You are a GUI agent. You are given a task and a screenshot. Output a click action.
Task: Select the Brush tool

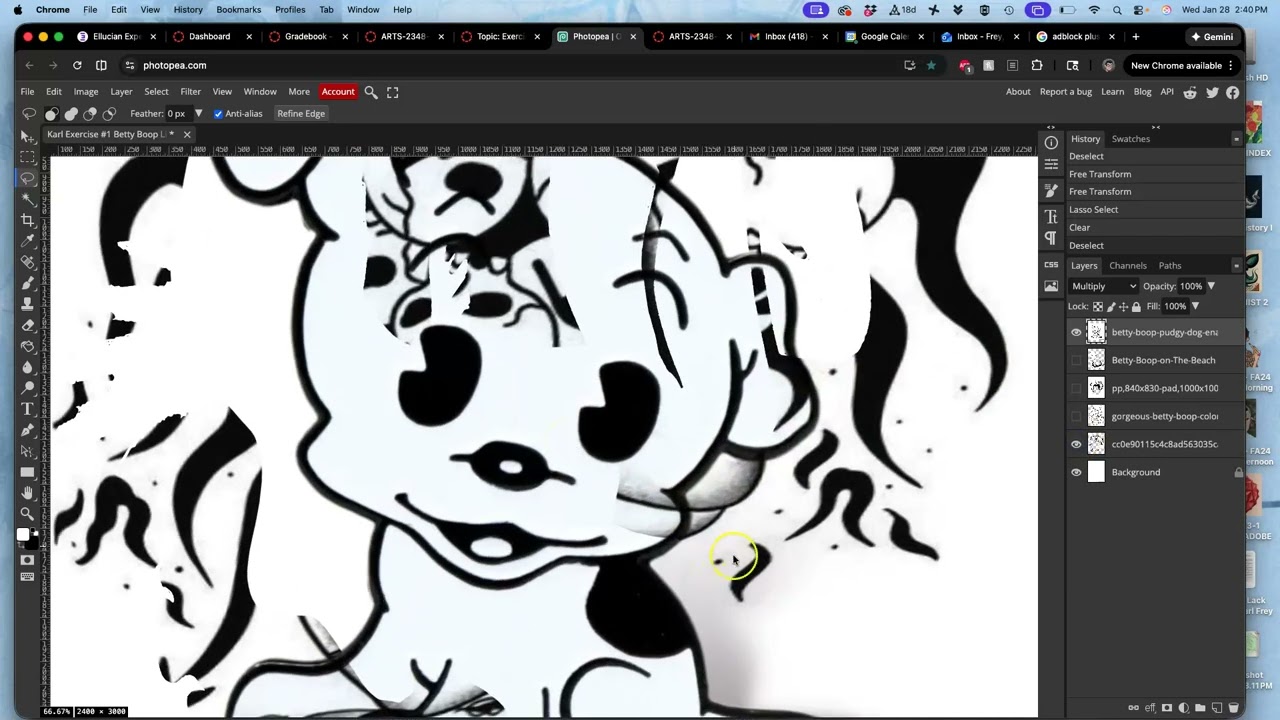(x=28, y=283)
